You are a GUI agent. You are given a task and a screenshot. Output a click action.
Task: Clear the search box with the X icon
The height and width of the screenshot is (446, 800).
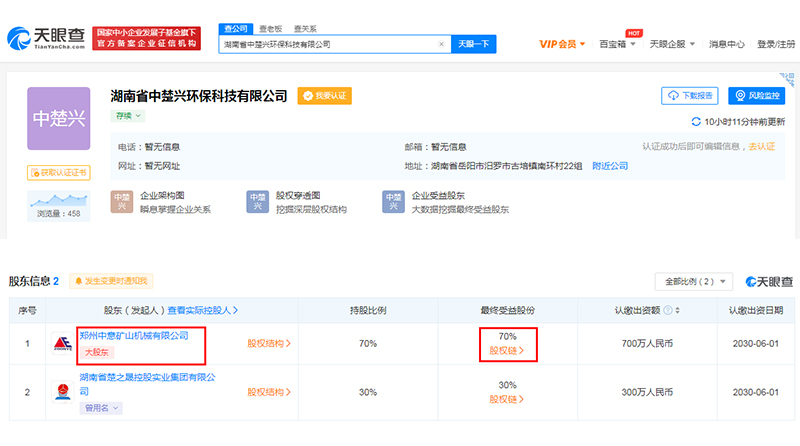[441, 44]
